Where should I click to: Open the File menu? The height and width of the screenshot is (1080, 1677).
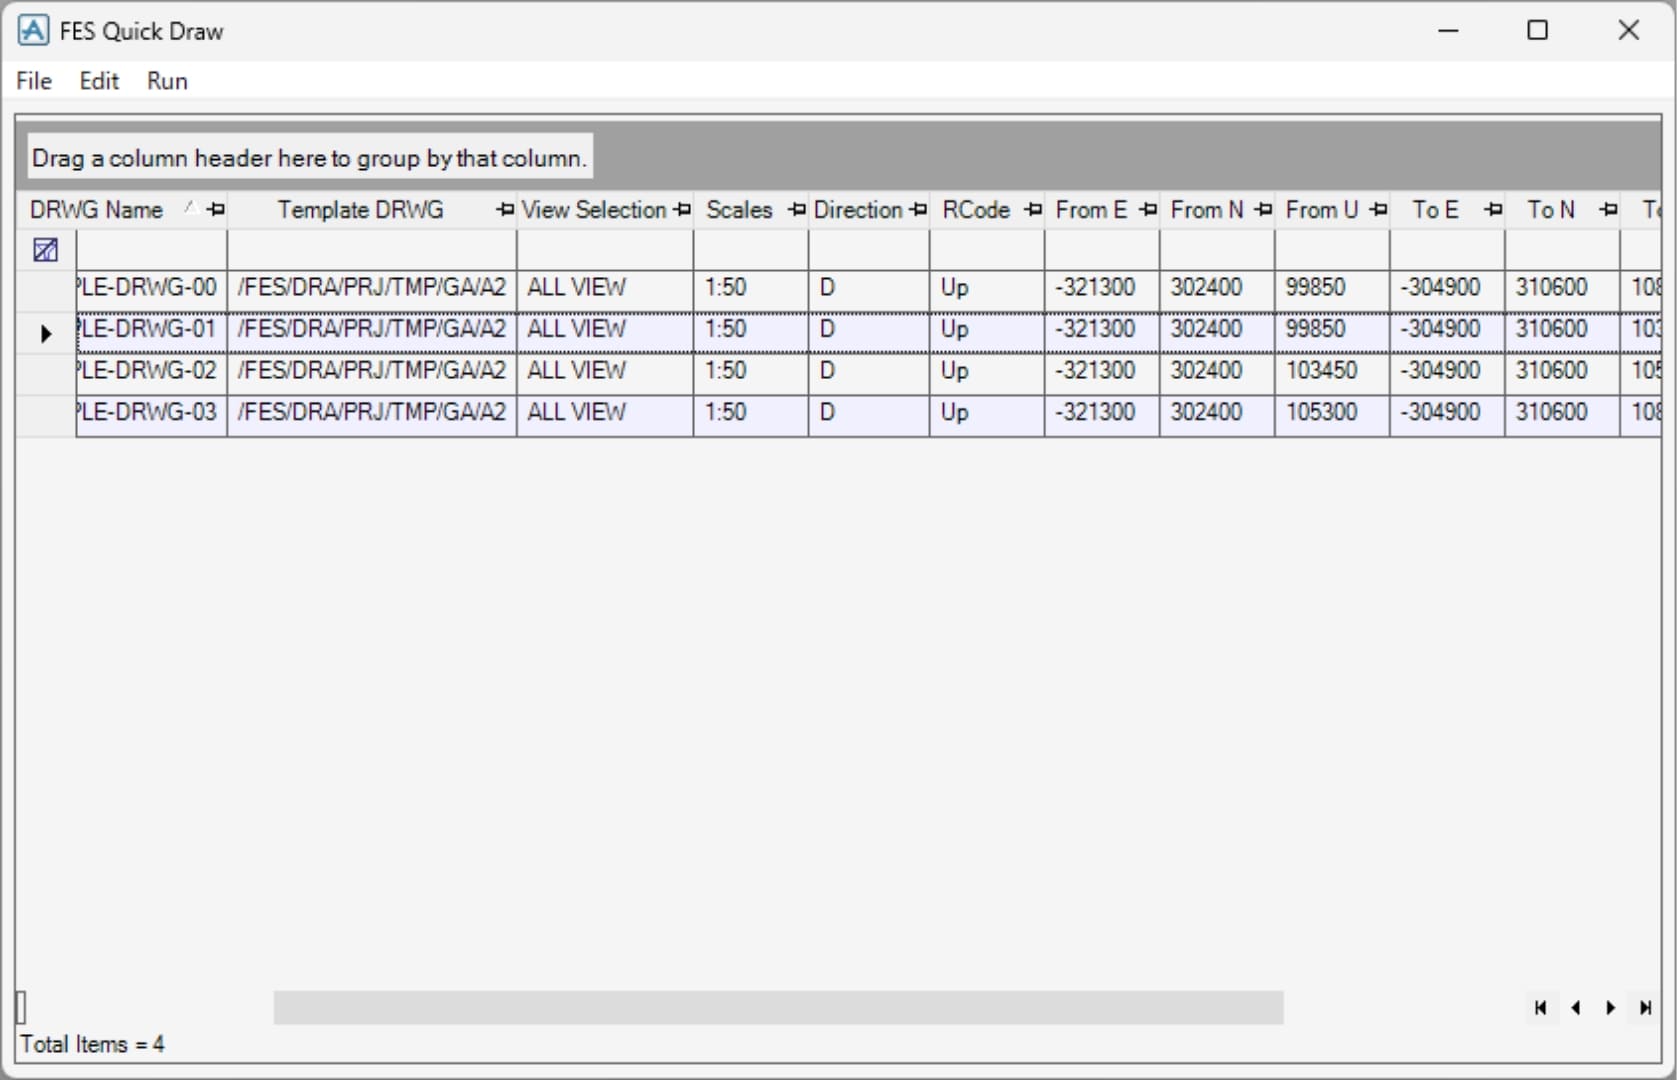click(34, 81)
